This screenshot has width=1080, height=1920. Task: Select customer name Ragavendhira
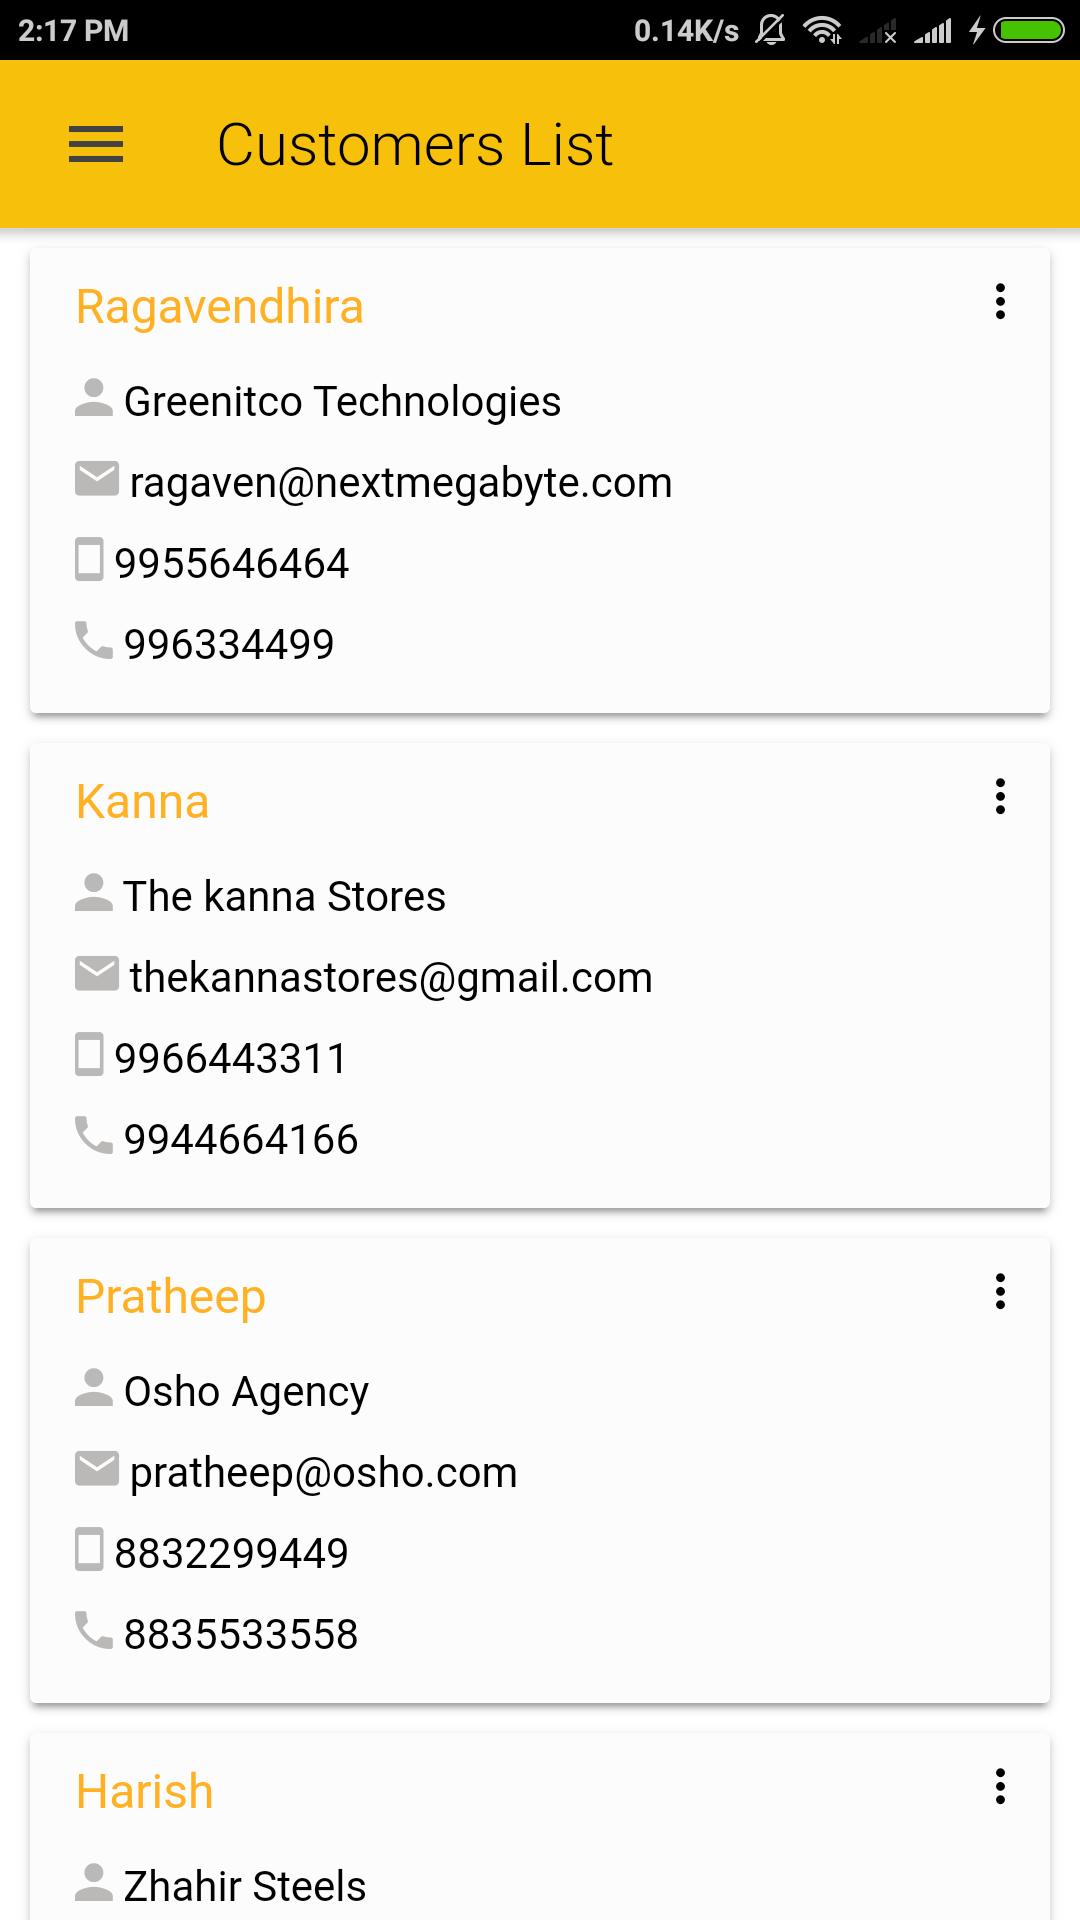point(220,307)
